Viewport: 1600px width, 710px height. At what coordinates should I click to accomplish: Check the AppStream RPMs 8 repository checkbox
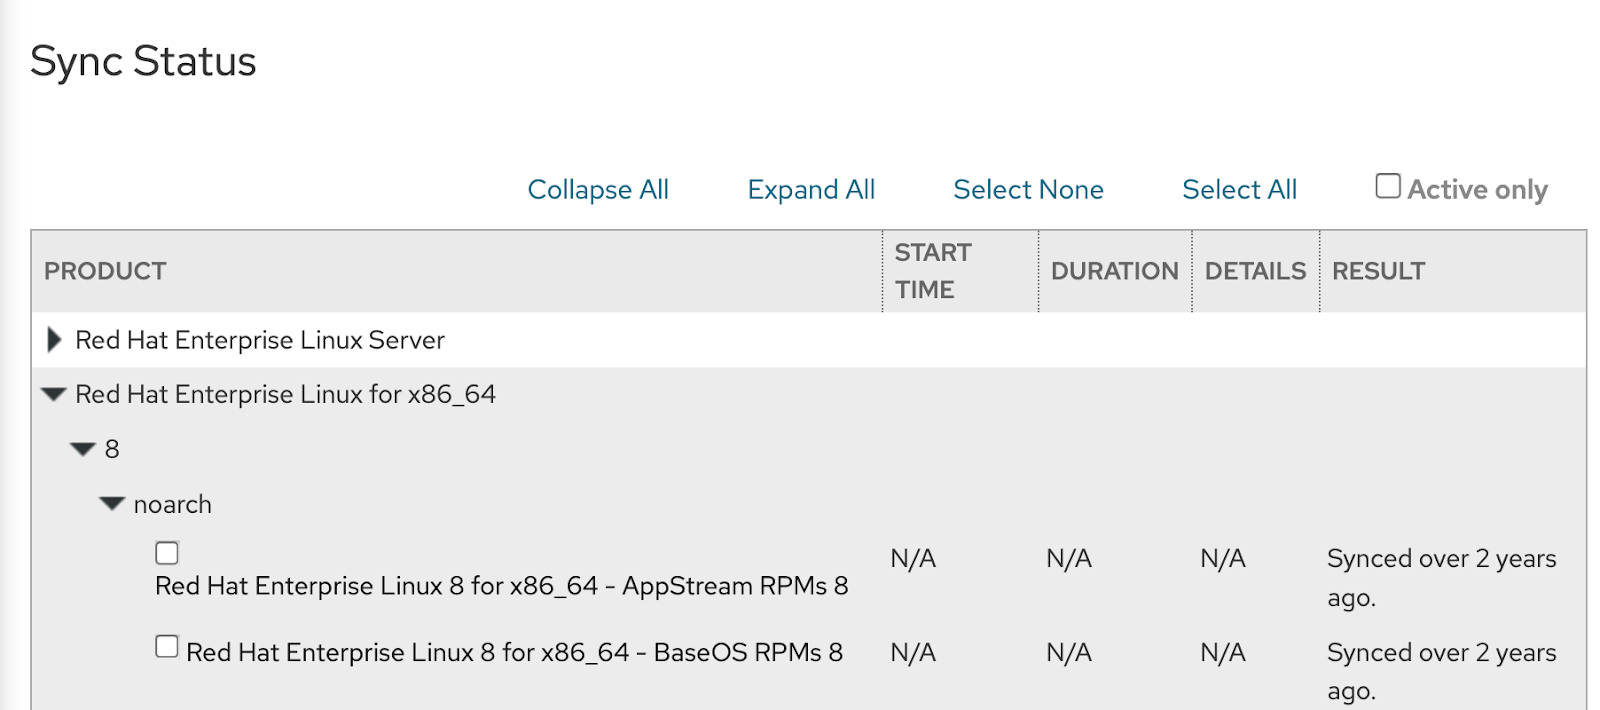[167, 553]
